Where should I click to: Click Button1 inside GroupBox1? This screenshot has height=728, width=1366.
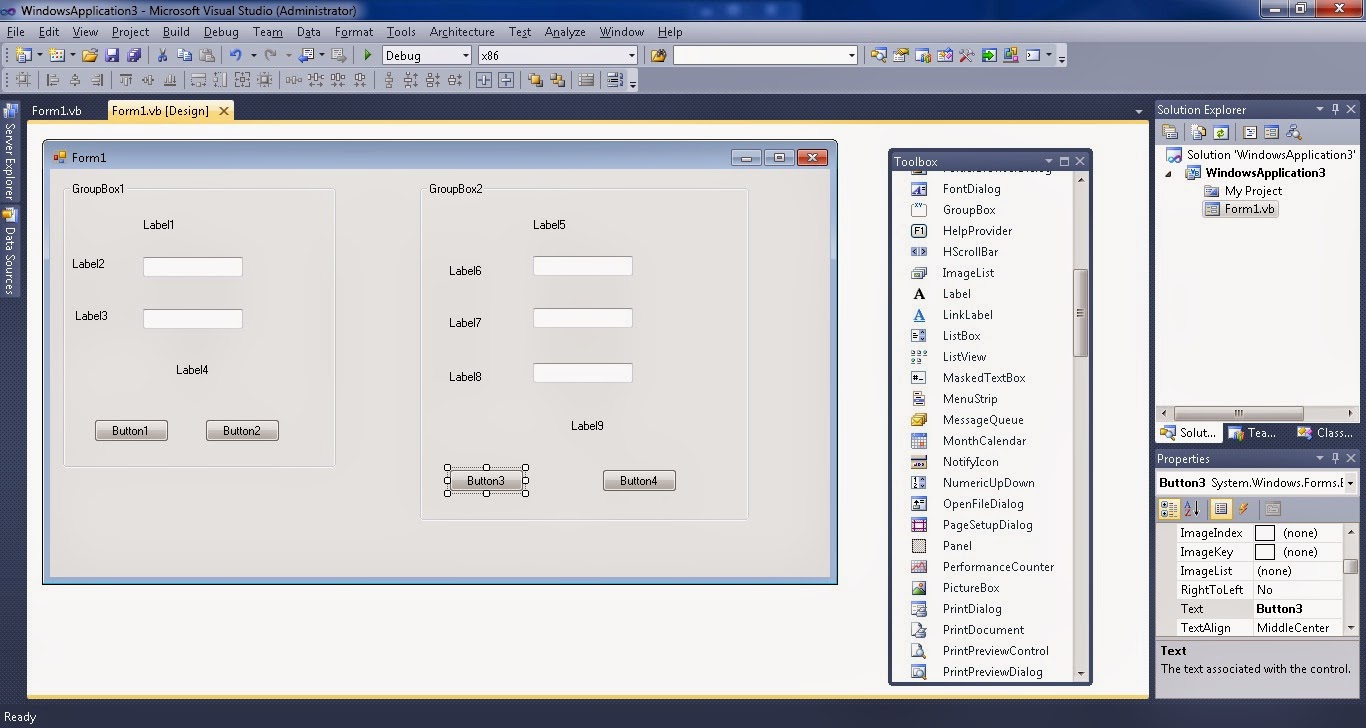131,430
